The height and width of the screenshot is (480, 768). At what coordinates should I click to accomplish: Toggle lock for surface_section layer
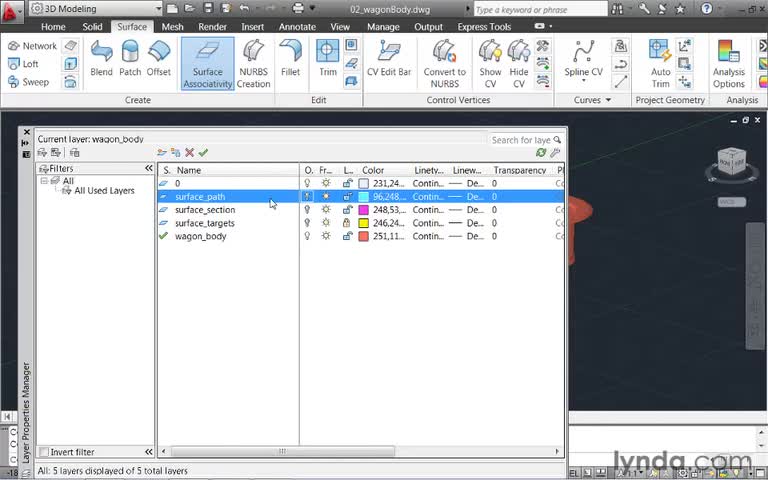[347, 210]
